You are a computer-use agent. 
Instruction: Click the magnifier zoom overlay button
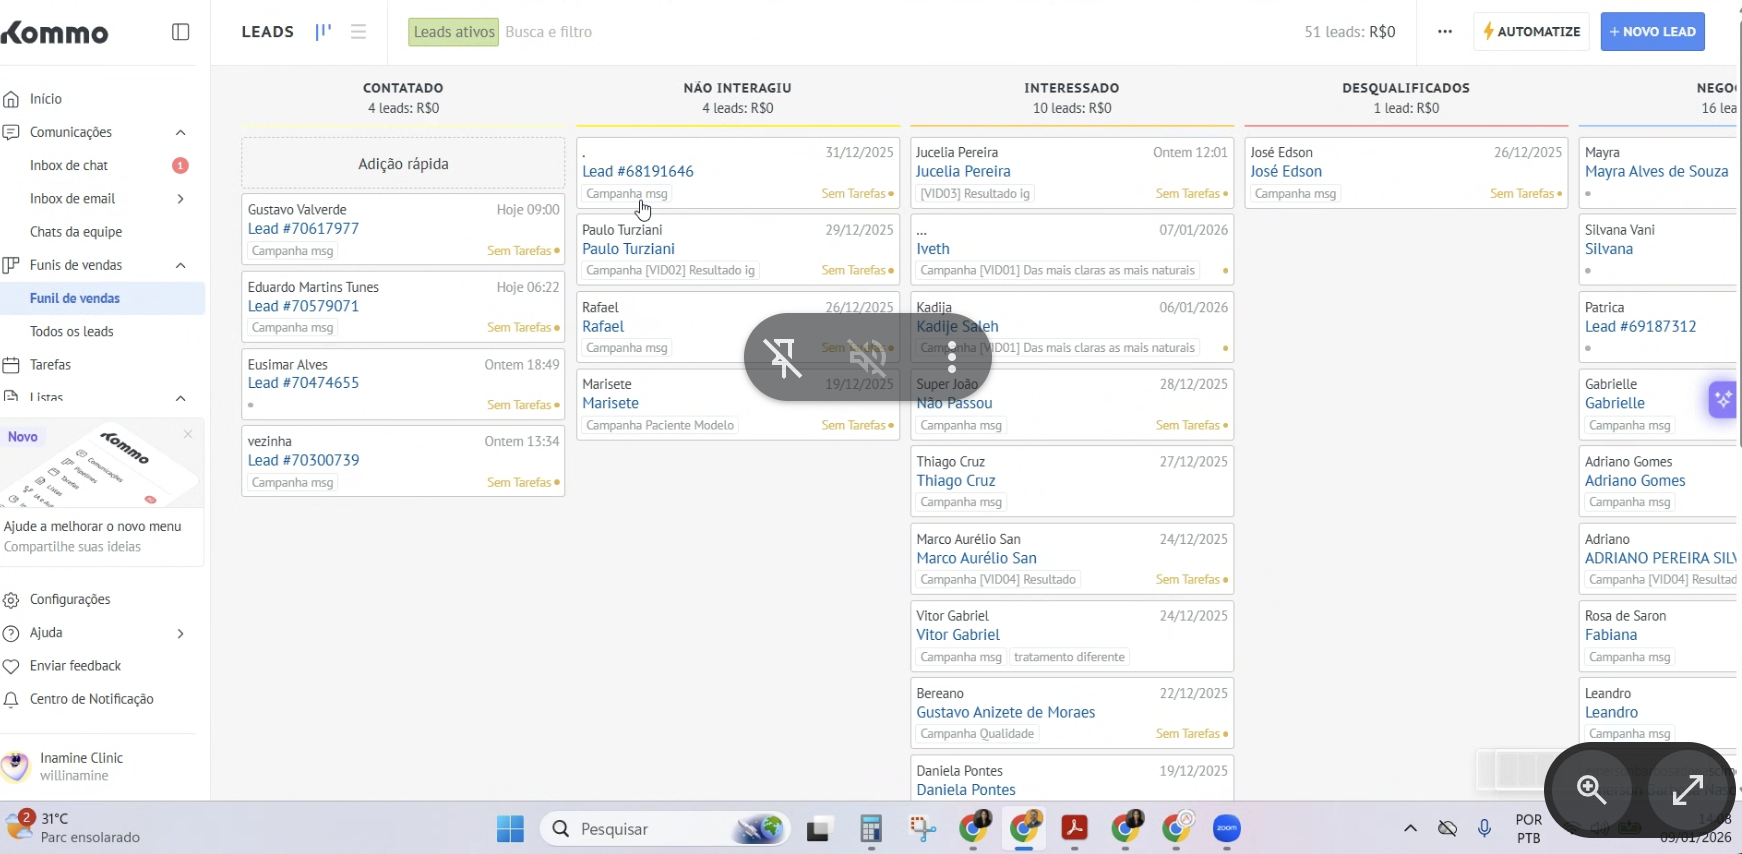[x=1591, y=790]
